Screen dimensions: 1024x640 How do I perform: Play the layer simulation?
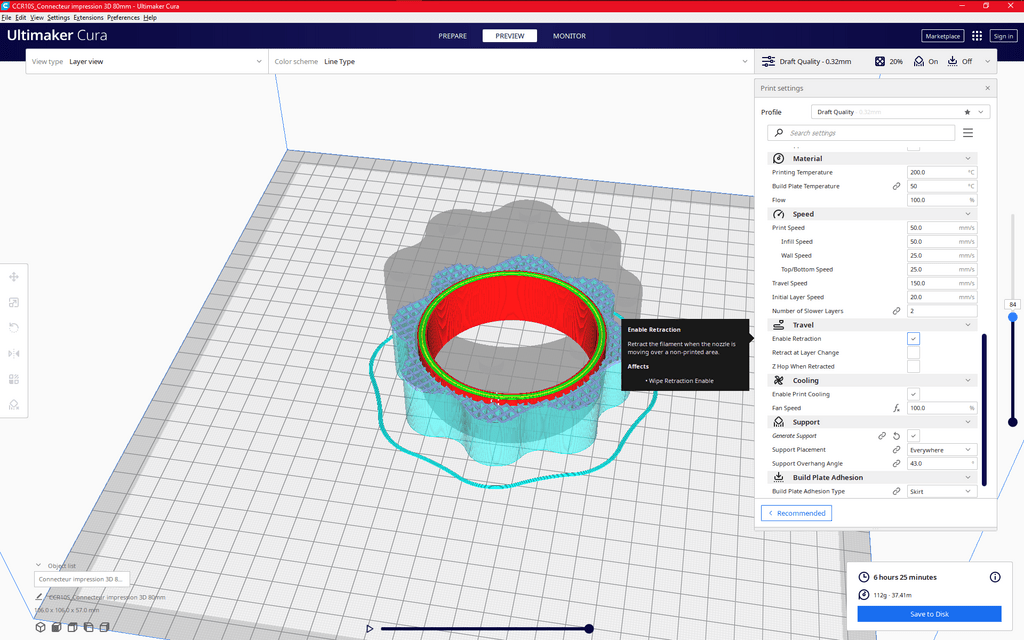tap(370, 628)
